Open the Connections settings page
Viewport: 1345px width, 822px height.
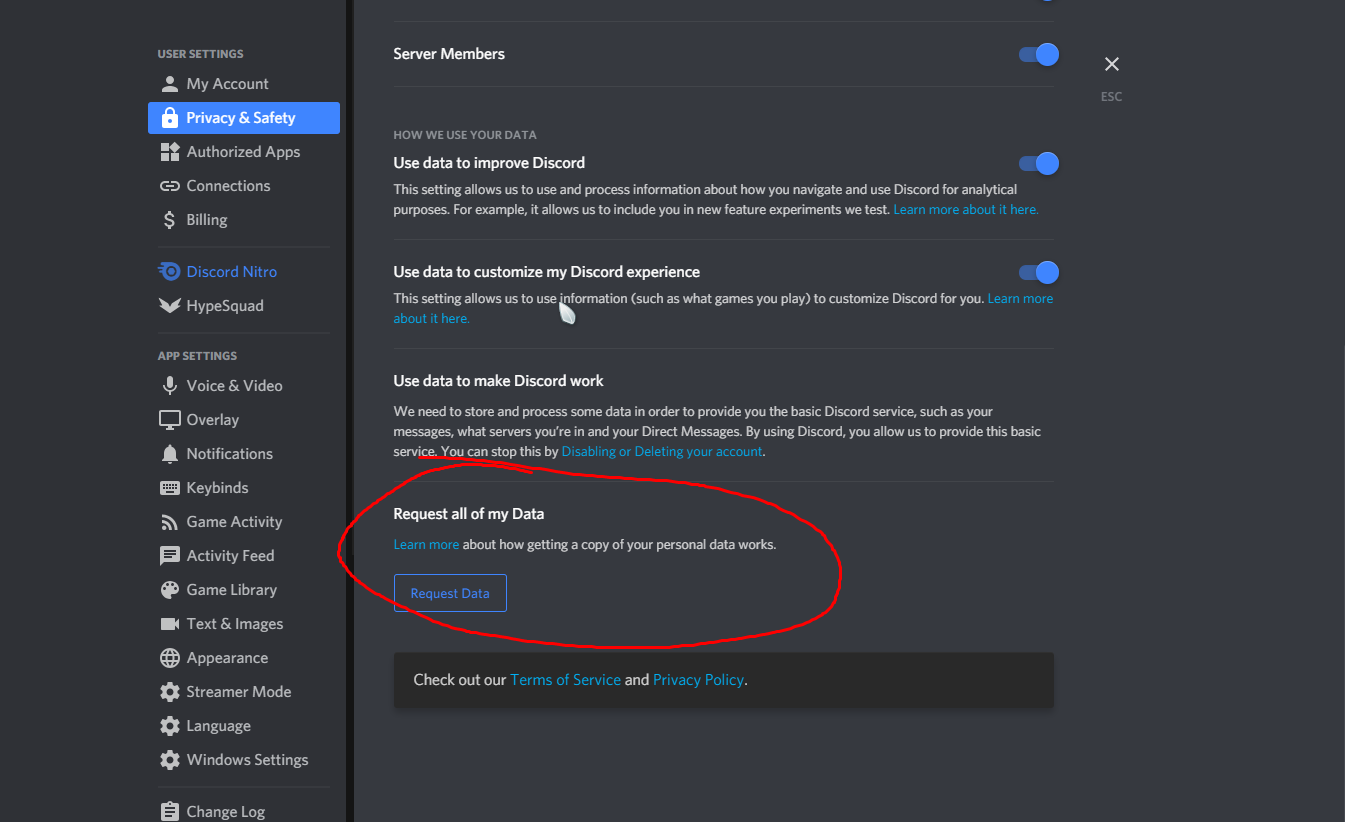244,186
